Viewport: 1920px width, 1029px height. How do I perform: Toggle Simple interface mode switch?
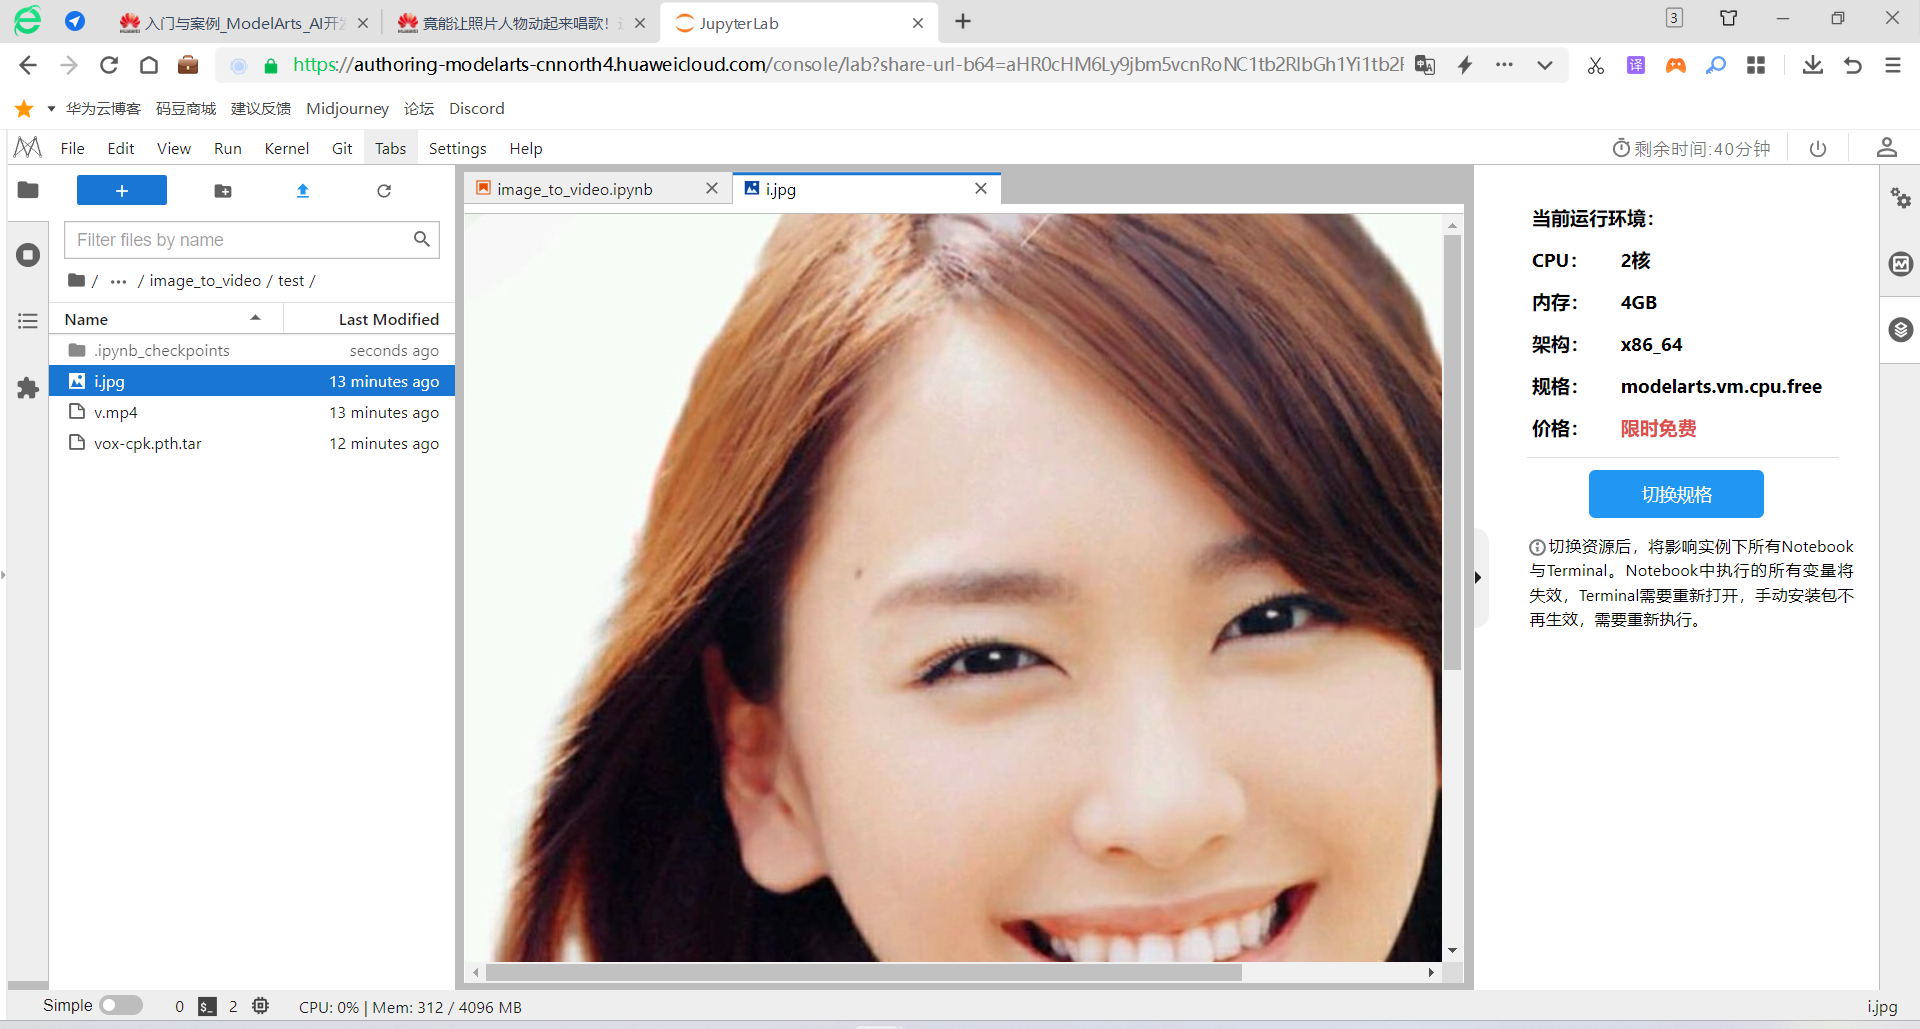pos(121,1006)
